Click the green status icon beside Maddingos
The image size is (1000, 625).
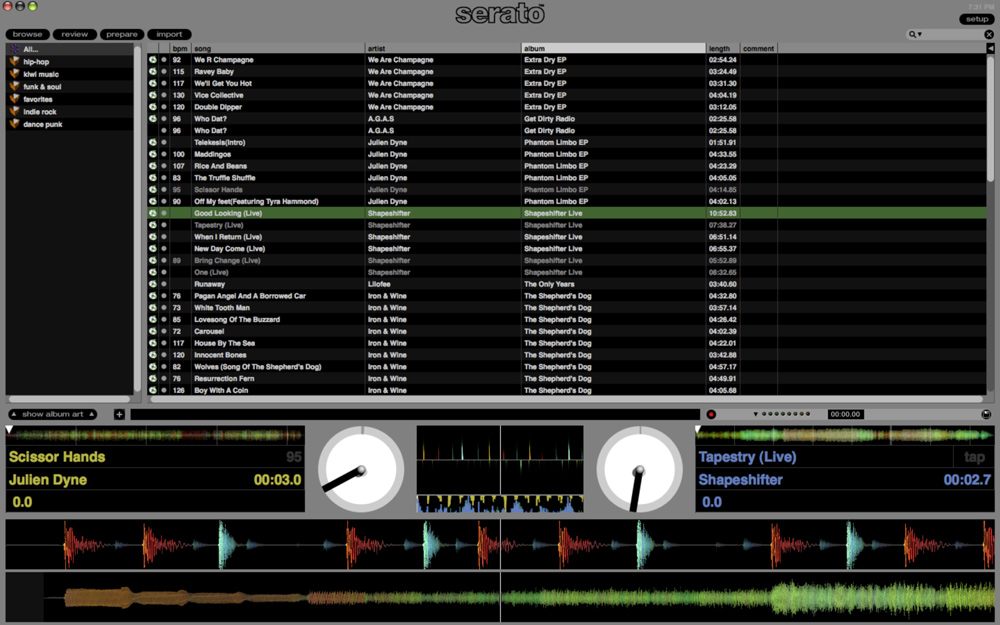point(153,154)
